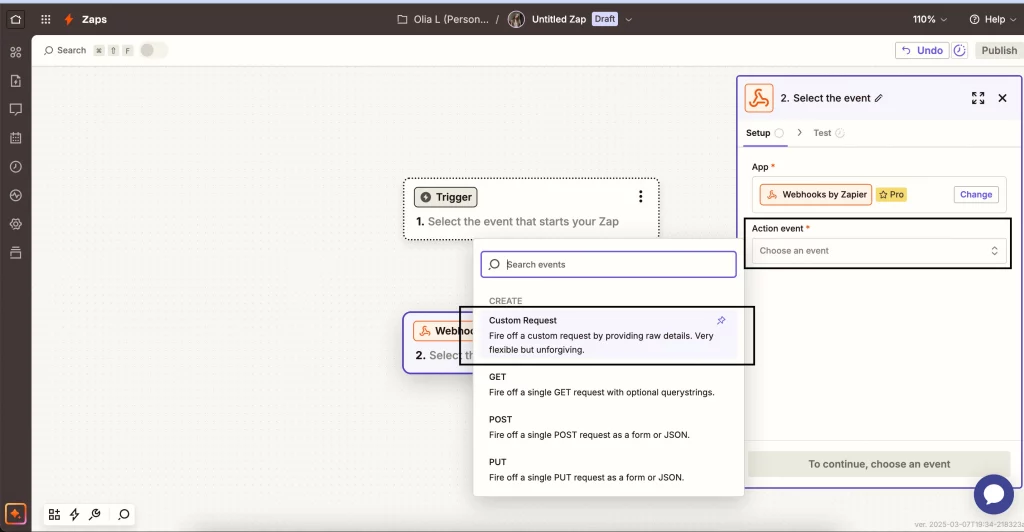Open the stacked versions icon in sidebar

click(16, 253)
